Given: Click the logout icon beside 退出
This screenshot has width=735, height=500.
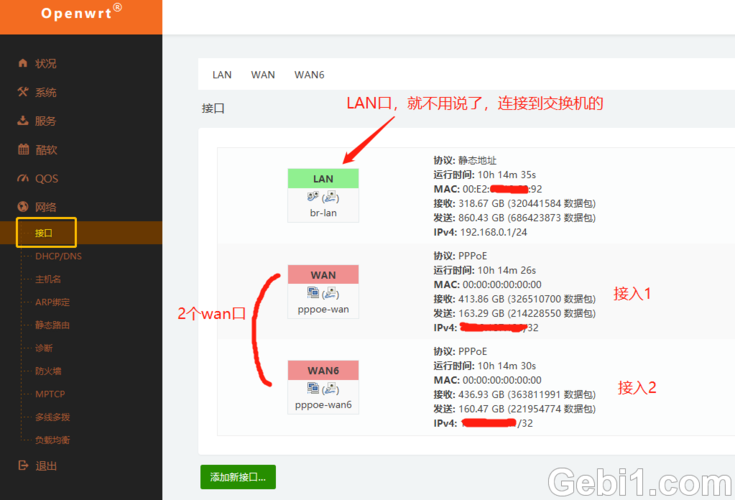Looking at the screenshot, I should tap(23, 465).
